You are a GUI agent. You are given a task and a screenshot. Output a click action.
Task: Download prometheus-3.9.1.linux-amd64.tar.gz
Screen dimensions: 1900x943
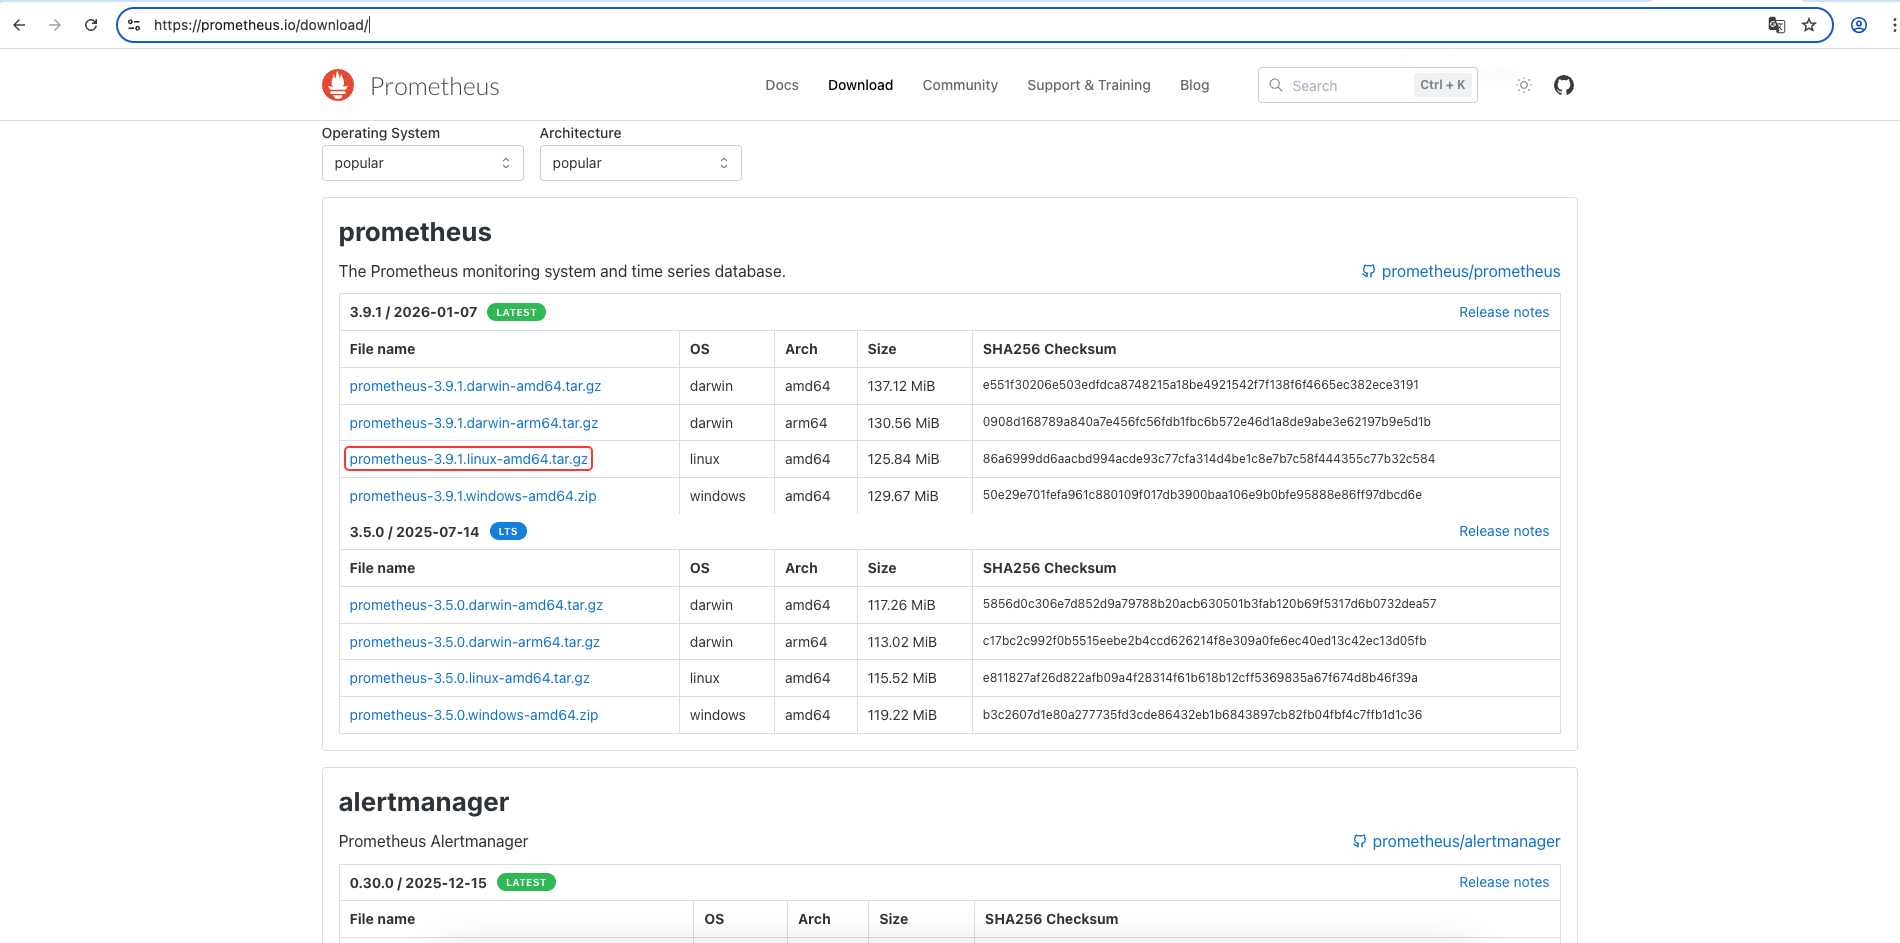pos(469,459)
